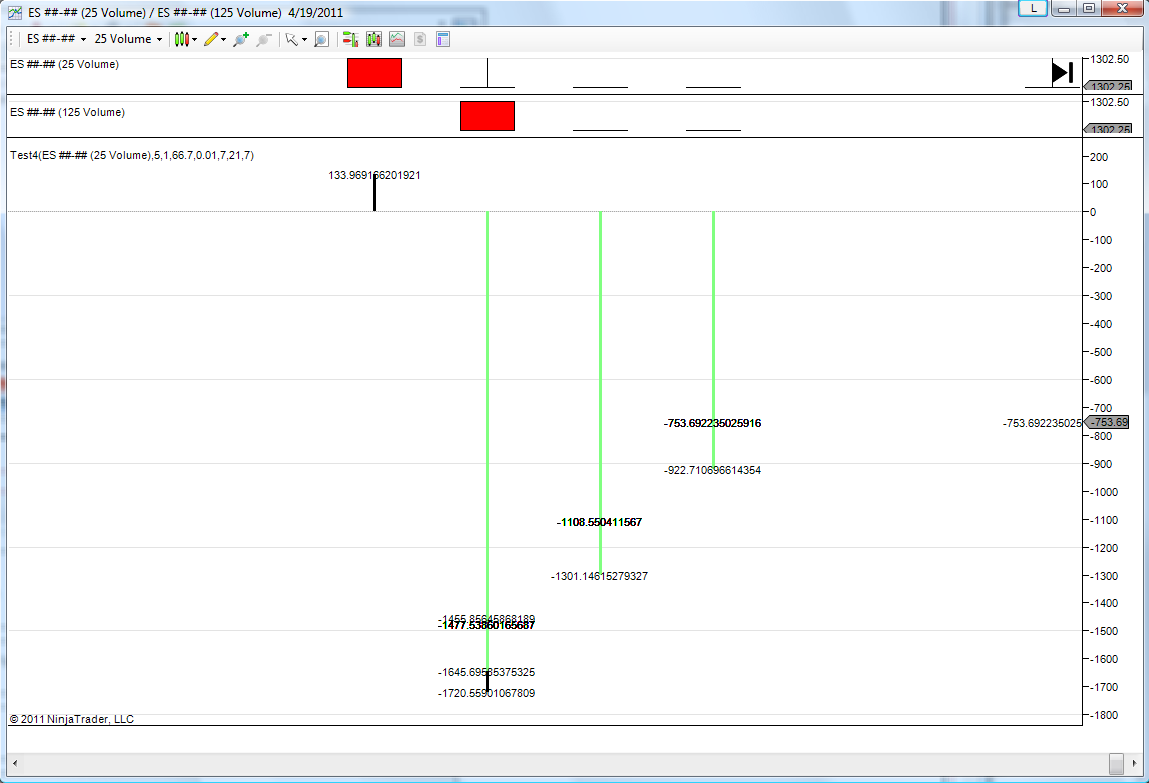
Task: Click the -922.710696614354 value label
Action: pos(712,470)
